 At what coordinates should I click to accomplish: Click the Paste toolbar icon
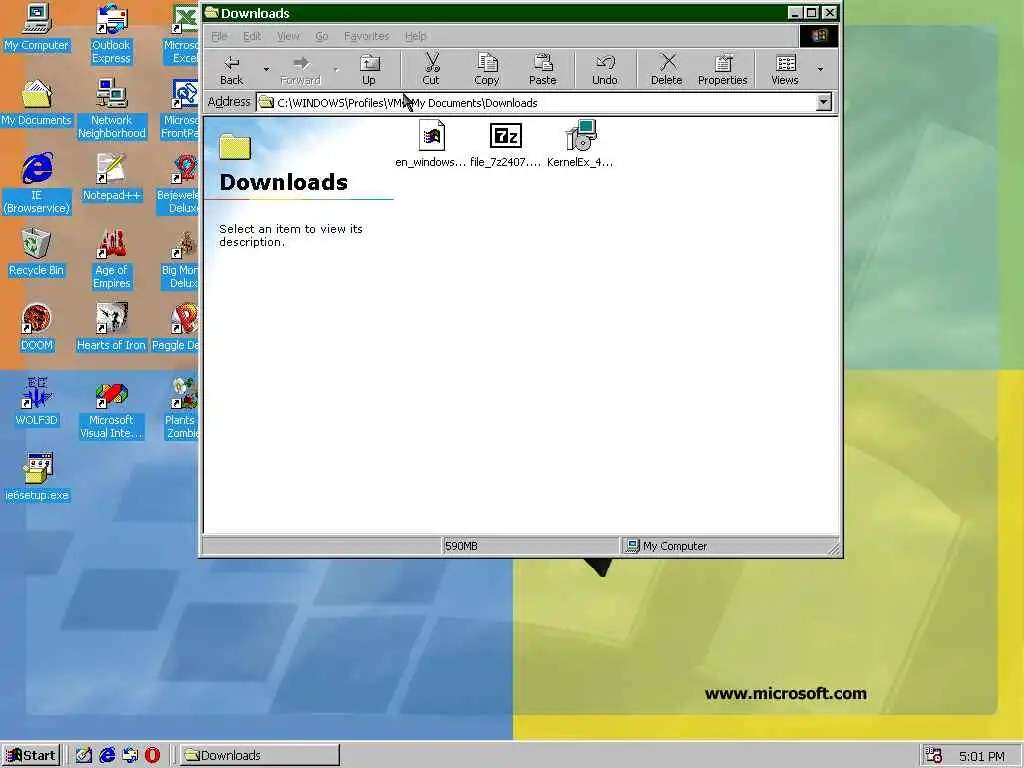coord(543,70)
